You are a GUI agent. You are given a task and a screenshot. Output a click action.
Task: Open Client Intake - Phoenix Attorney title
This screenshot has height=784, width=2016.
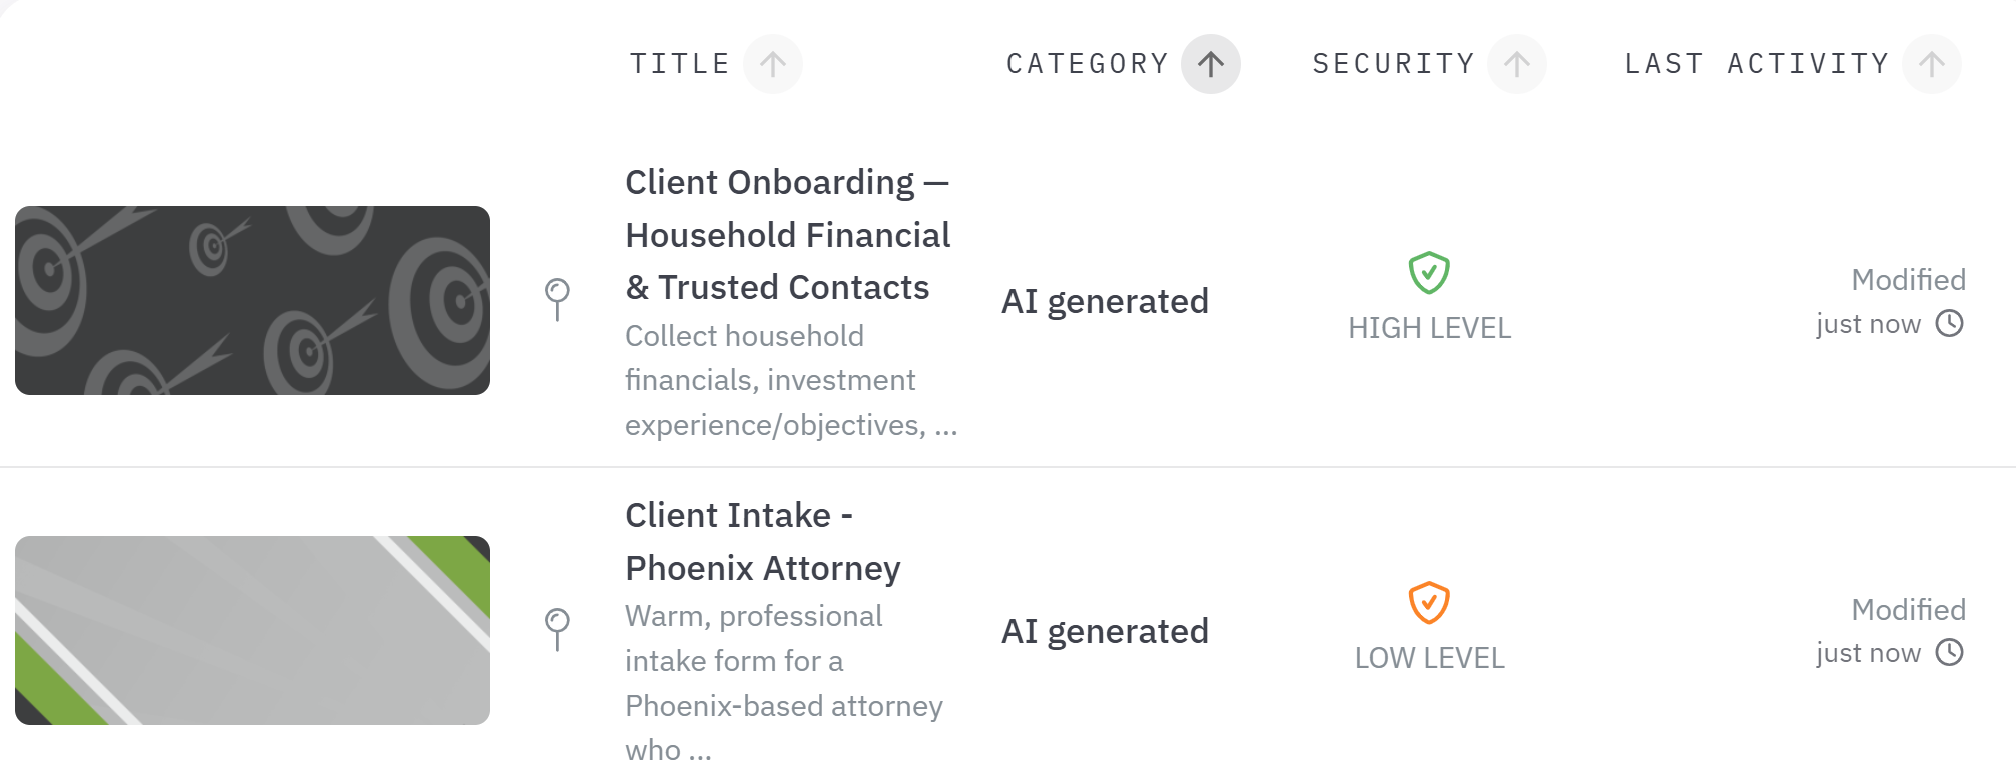[762, 542]
